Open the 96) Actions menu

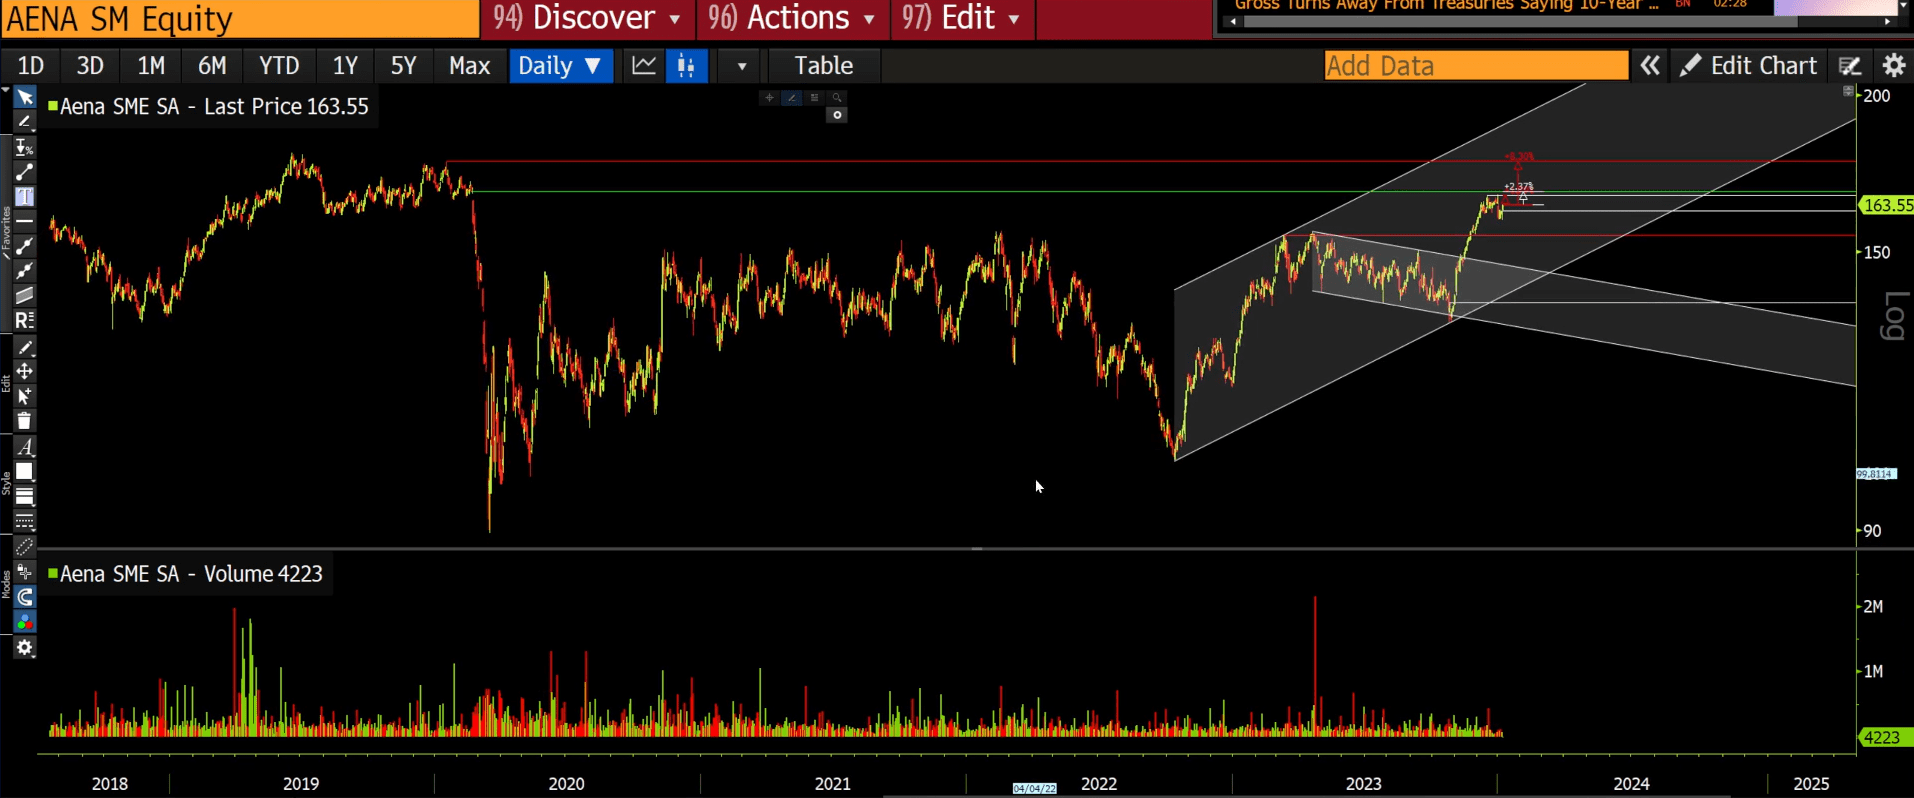pyautogui.click(x=791, y=18)
